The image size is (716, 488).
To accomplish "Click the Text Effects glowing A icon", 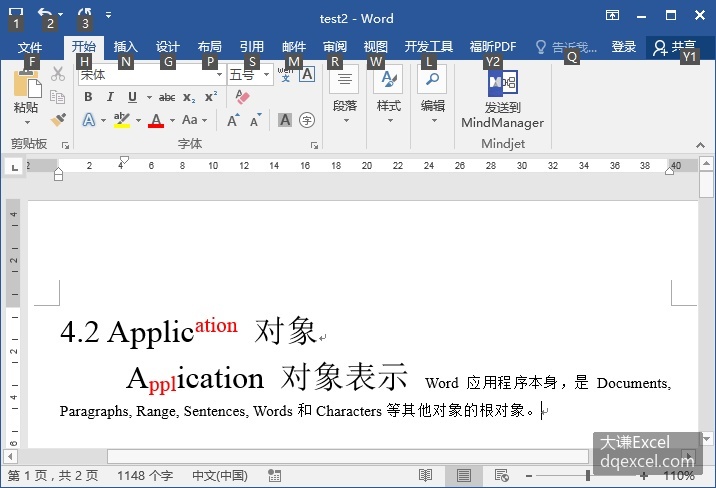I will [x=89, y=121].
